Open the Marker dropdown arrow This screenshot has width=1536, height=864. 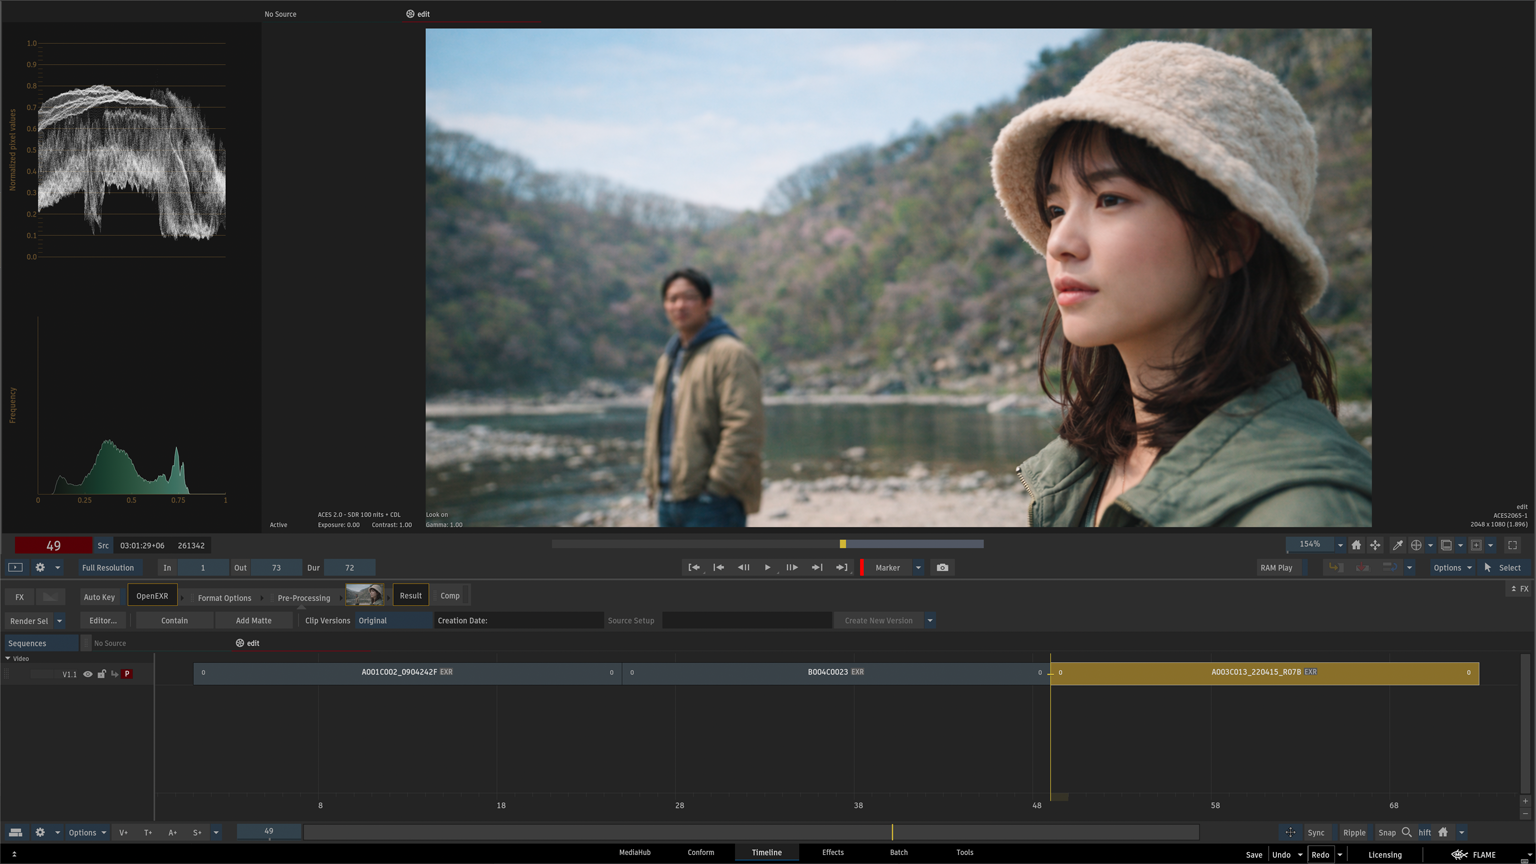(x=918, y=568)
